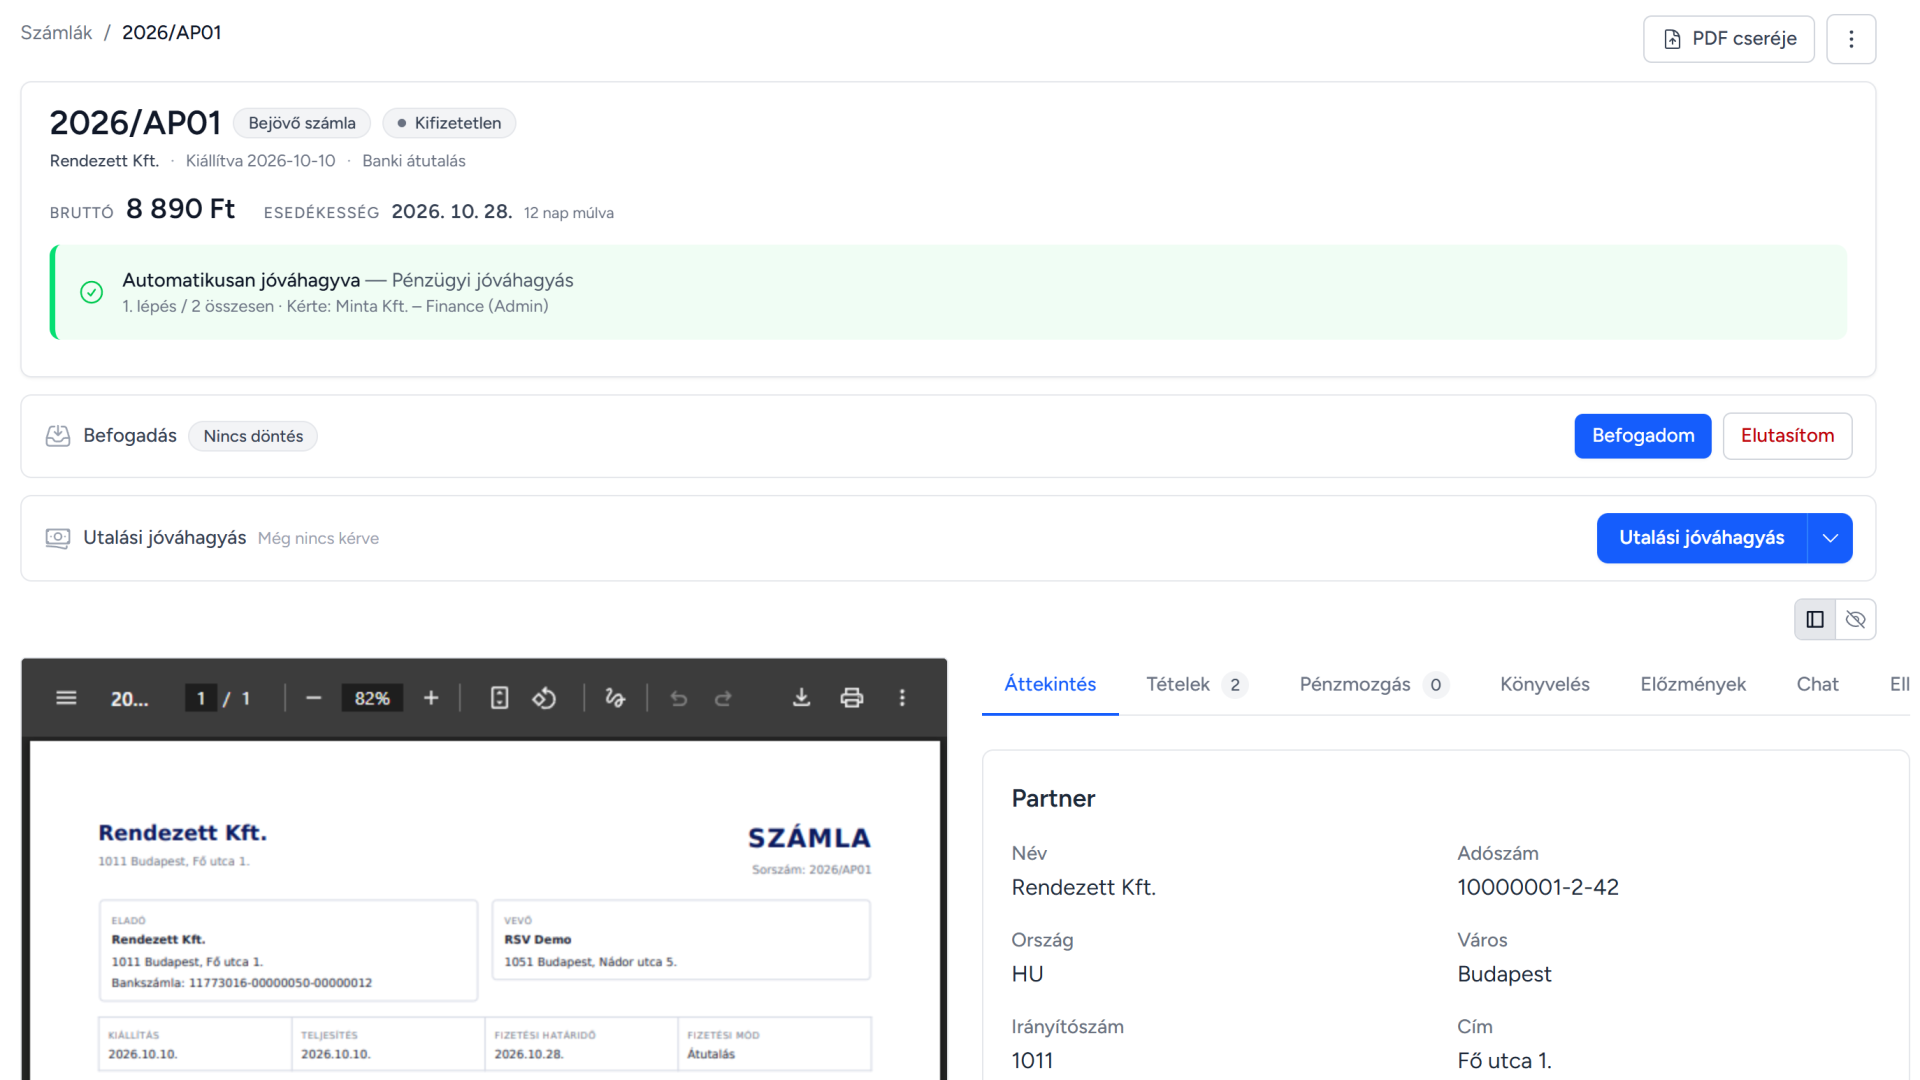
Task: Click the PDF page number field
Action: (201, 698)
